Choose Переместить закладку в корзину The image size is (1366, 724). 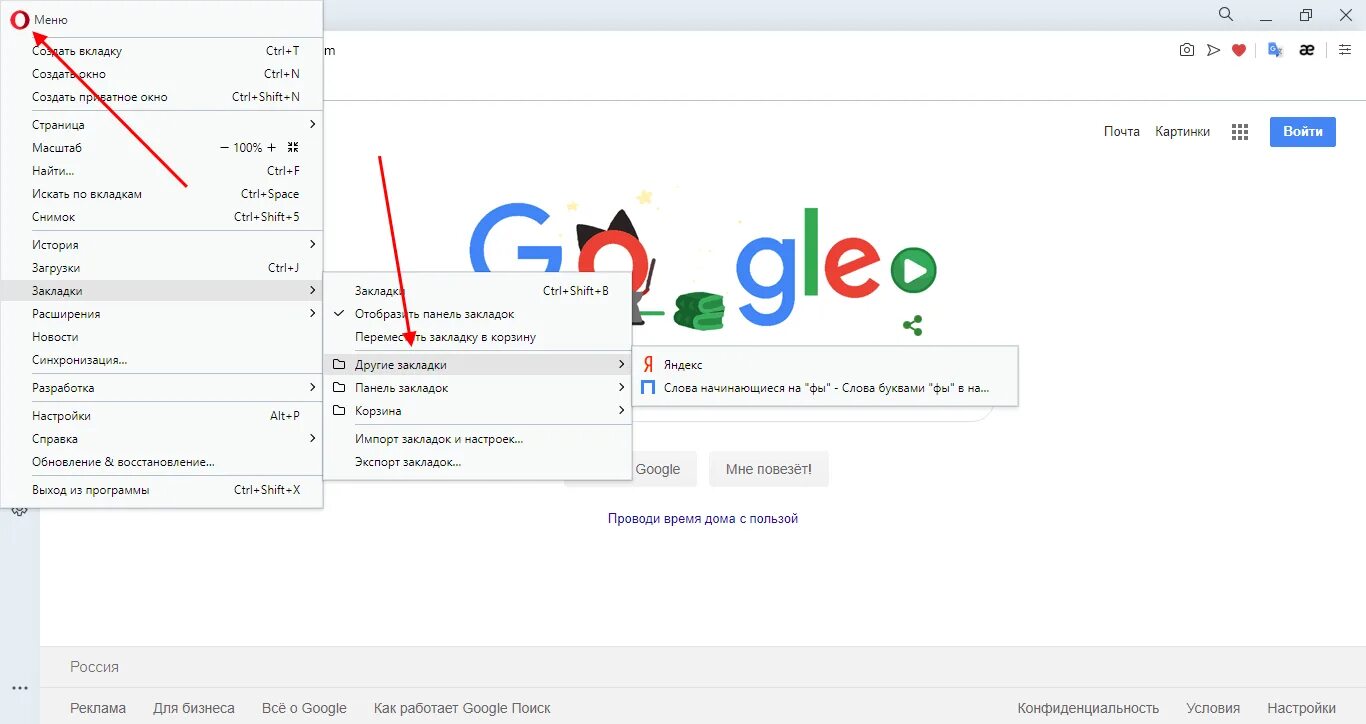[478, 337]
